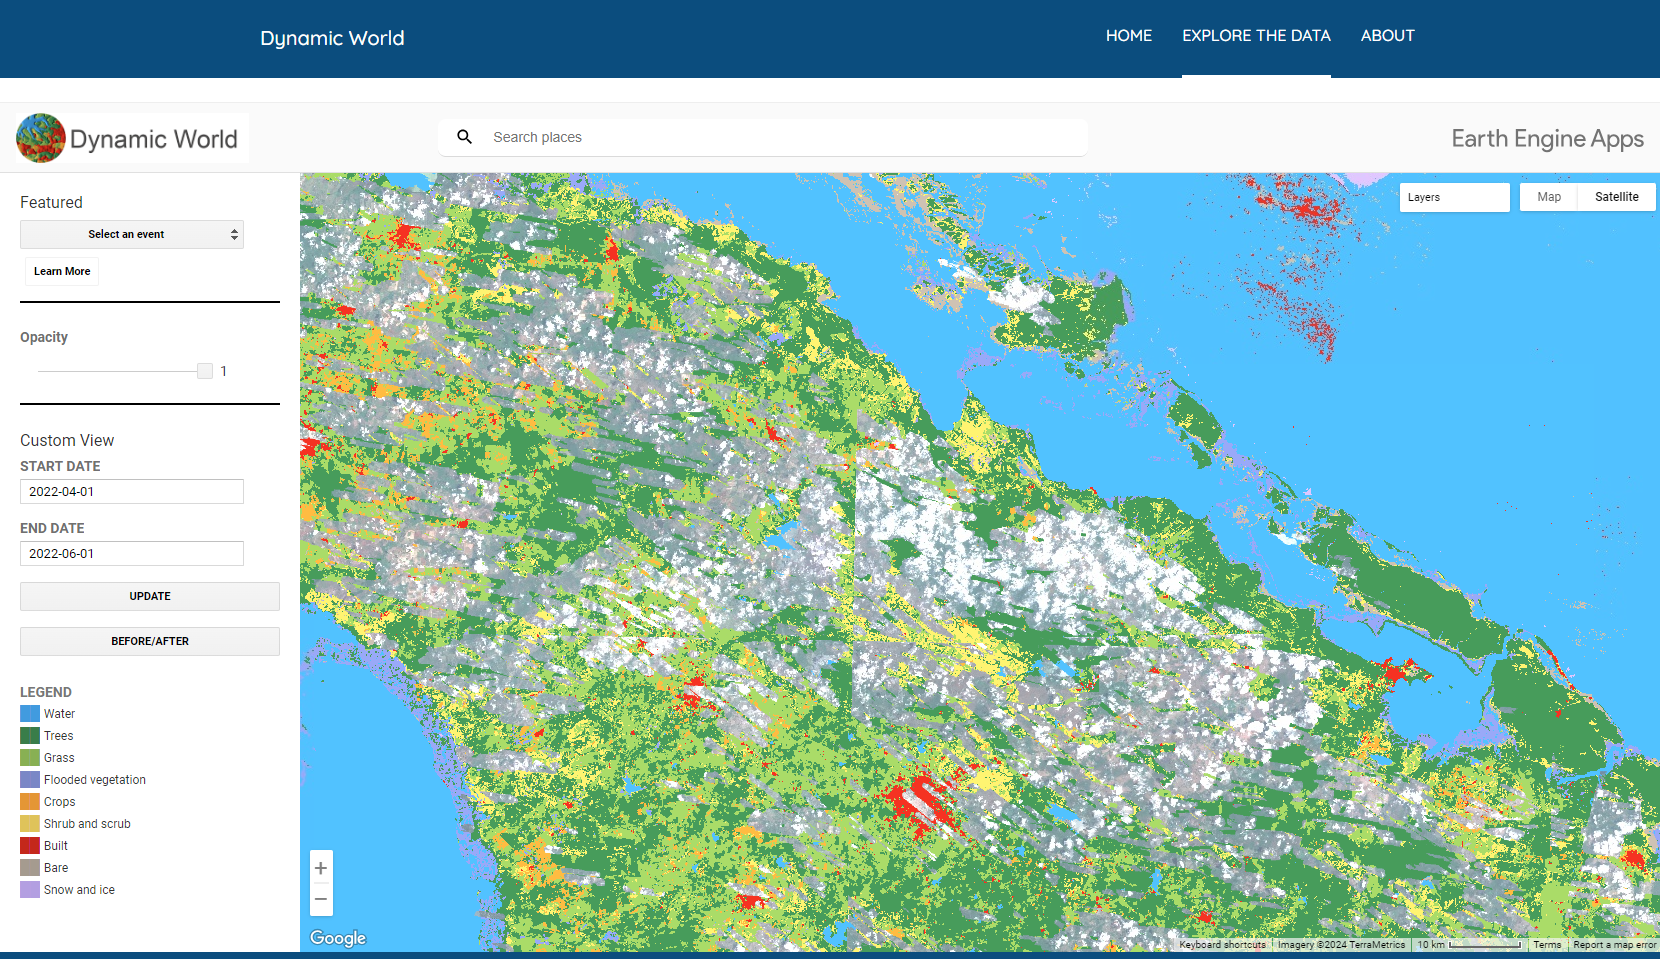
Task: Click the 'Custom View' heading
Action: click(x=67, y=440)
